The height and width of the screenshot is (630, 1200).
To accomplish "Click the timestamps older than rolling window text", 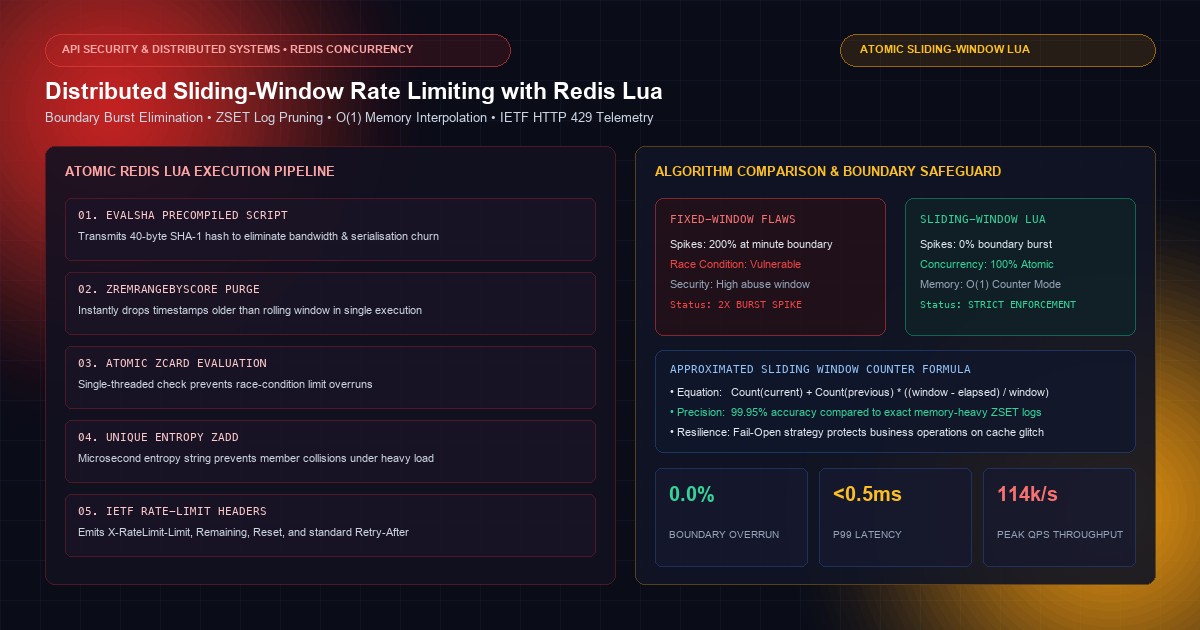I will tap(249, 310).
